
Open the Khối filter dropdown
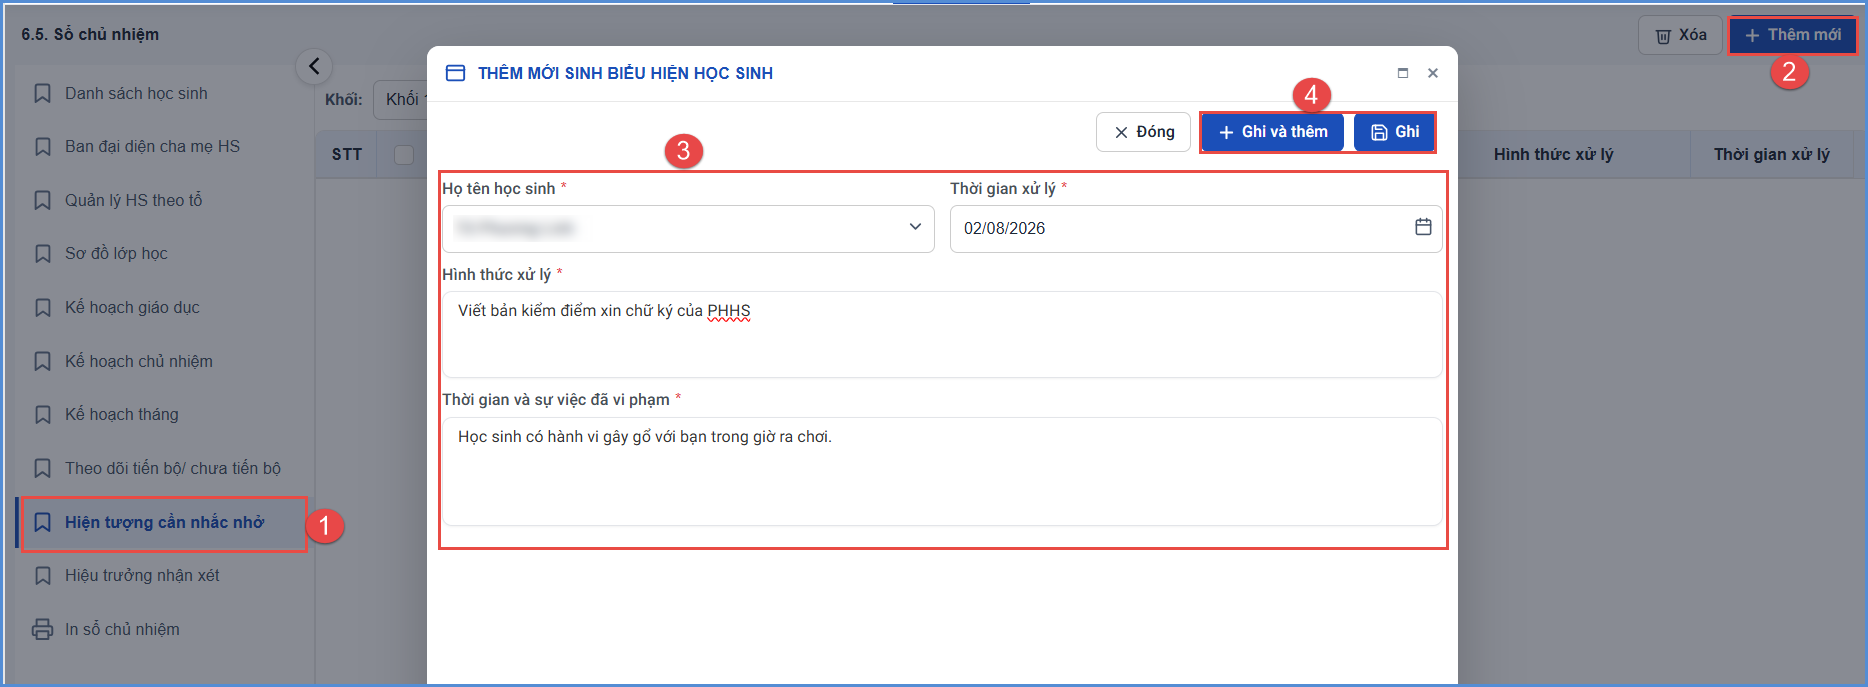point(401,100)
